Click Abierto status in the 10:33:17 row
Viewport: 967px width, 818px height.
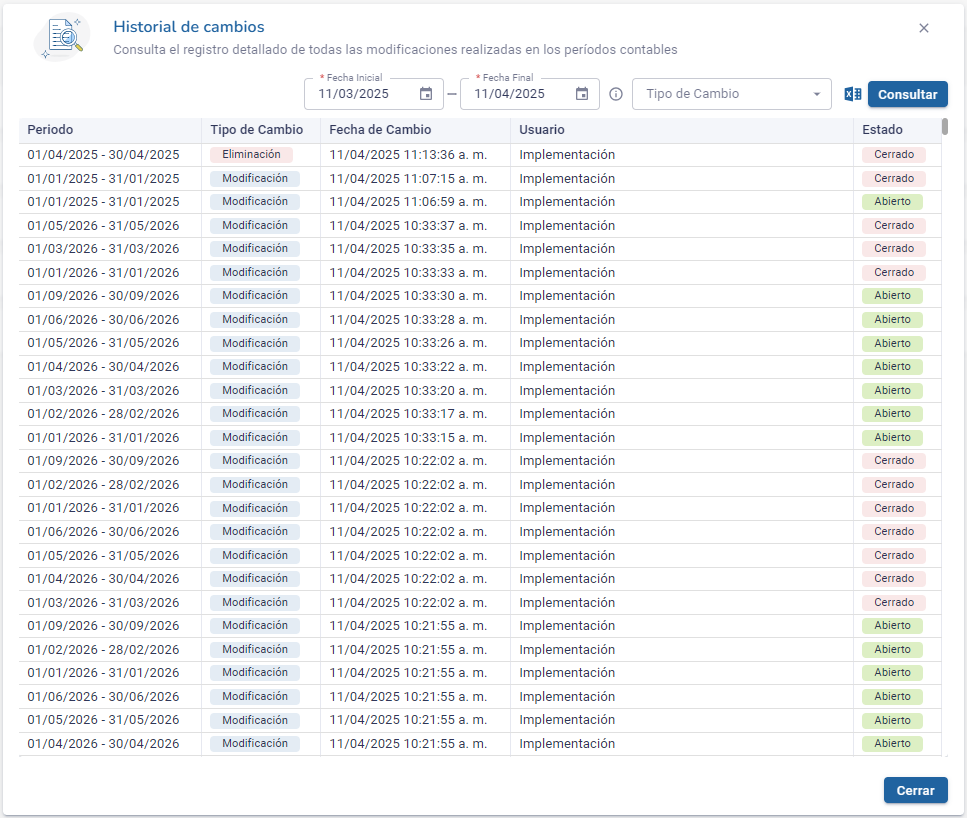pos(892,413)
